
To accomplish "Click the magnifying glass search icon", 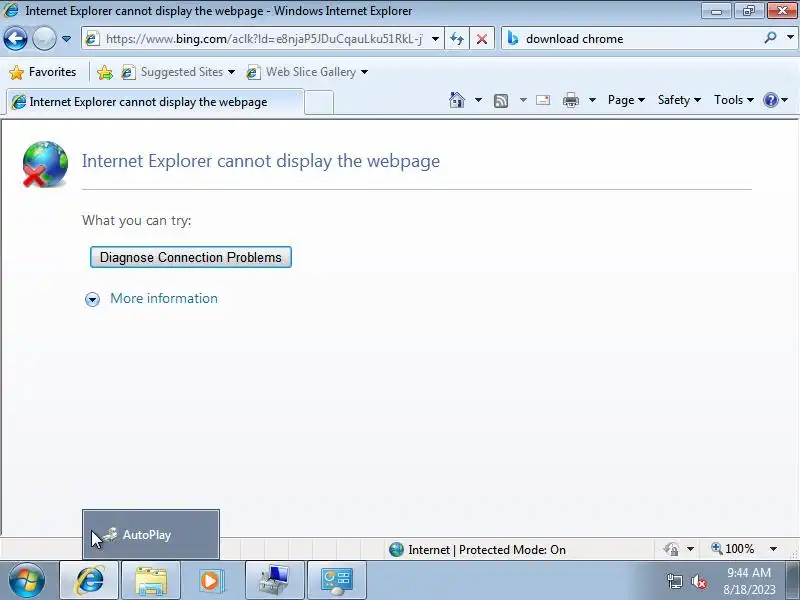I will tap(770, 38).
